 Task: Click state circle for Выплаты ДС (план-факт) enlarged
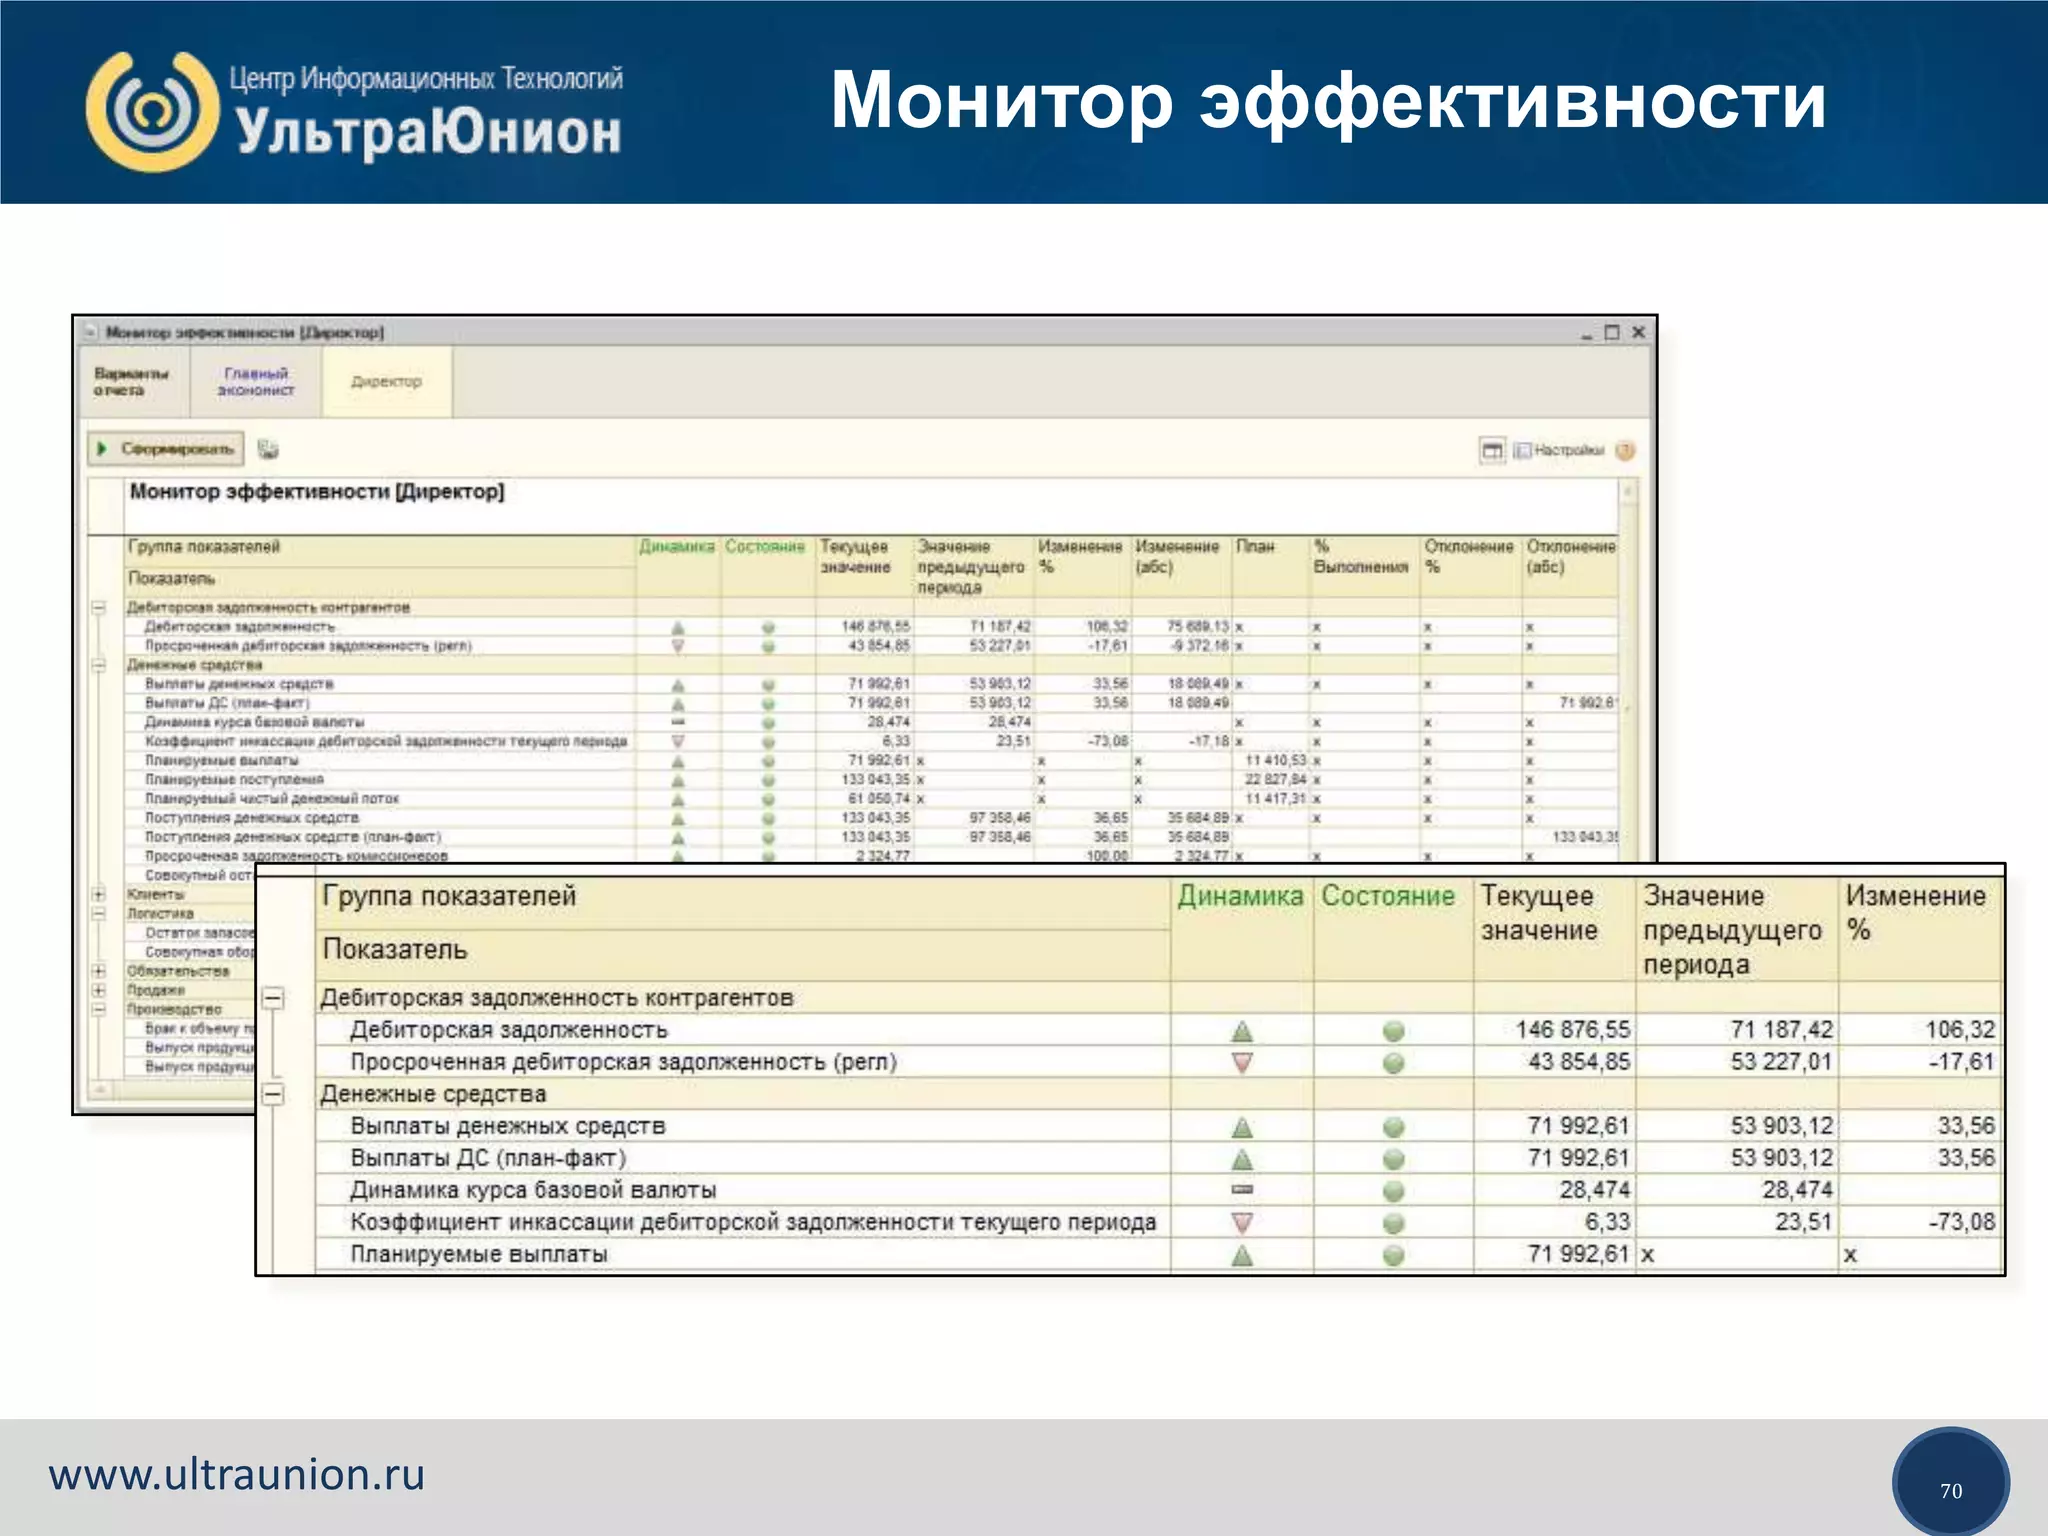[x=1393, y=1159]
